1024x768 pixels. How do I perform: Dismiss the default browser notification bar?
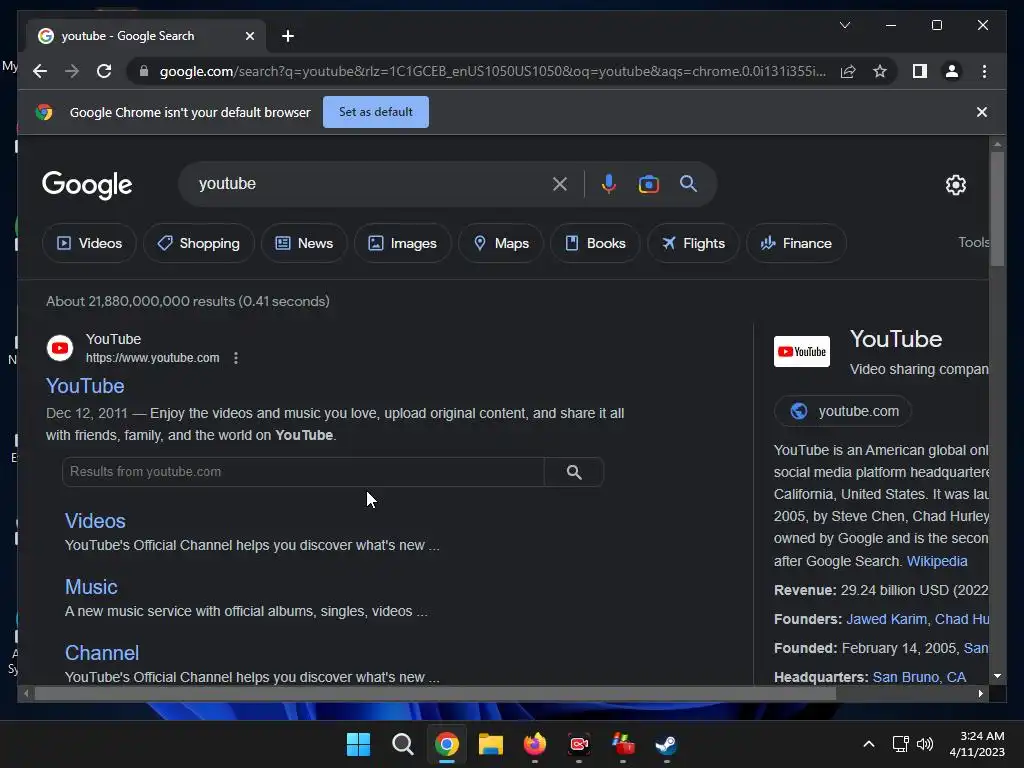tap(981, 112)
